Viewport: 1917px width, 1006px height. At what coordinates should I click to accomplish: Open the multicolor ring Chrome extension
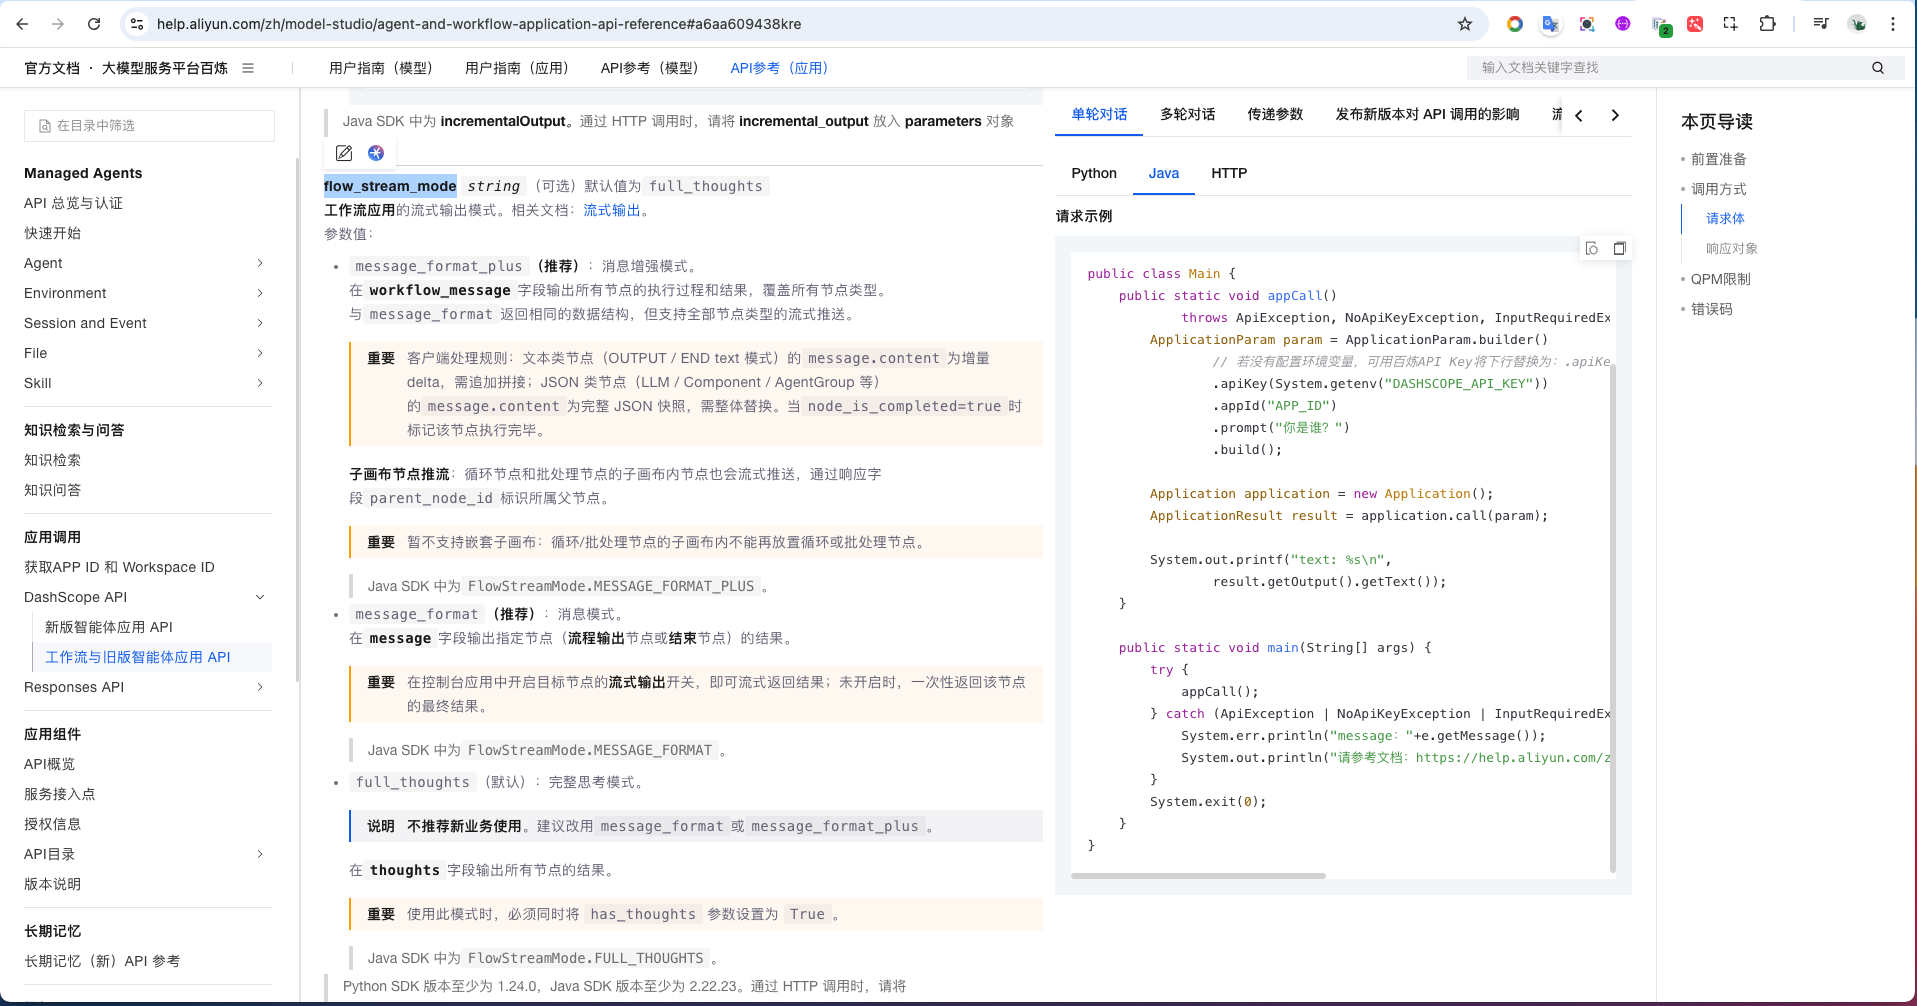point(1515,24)
